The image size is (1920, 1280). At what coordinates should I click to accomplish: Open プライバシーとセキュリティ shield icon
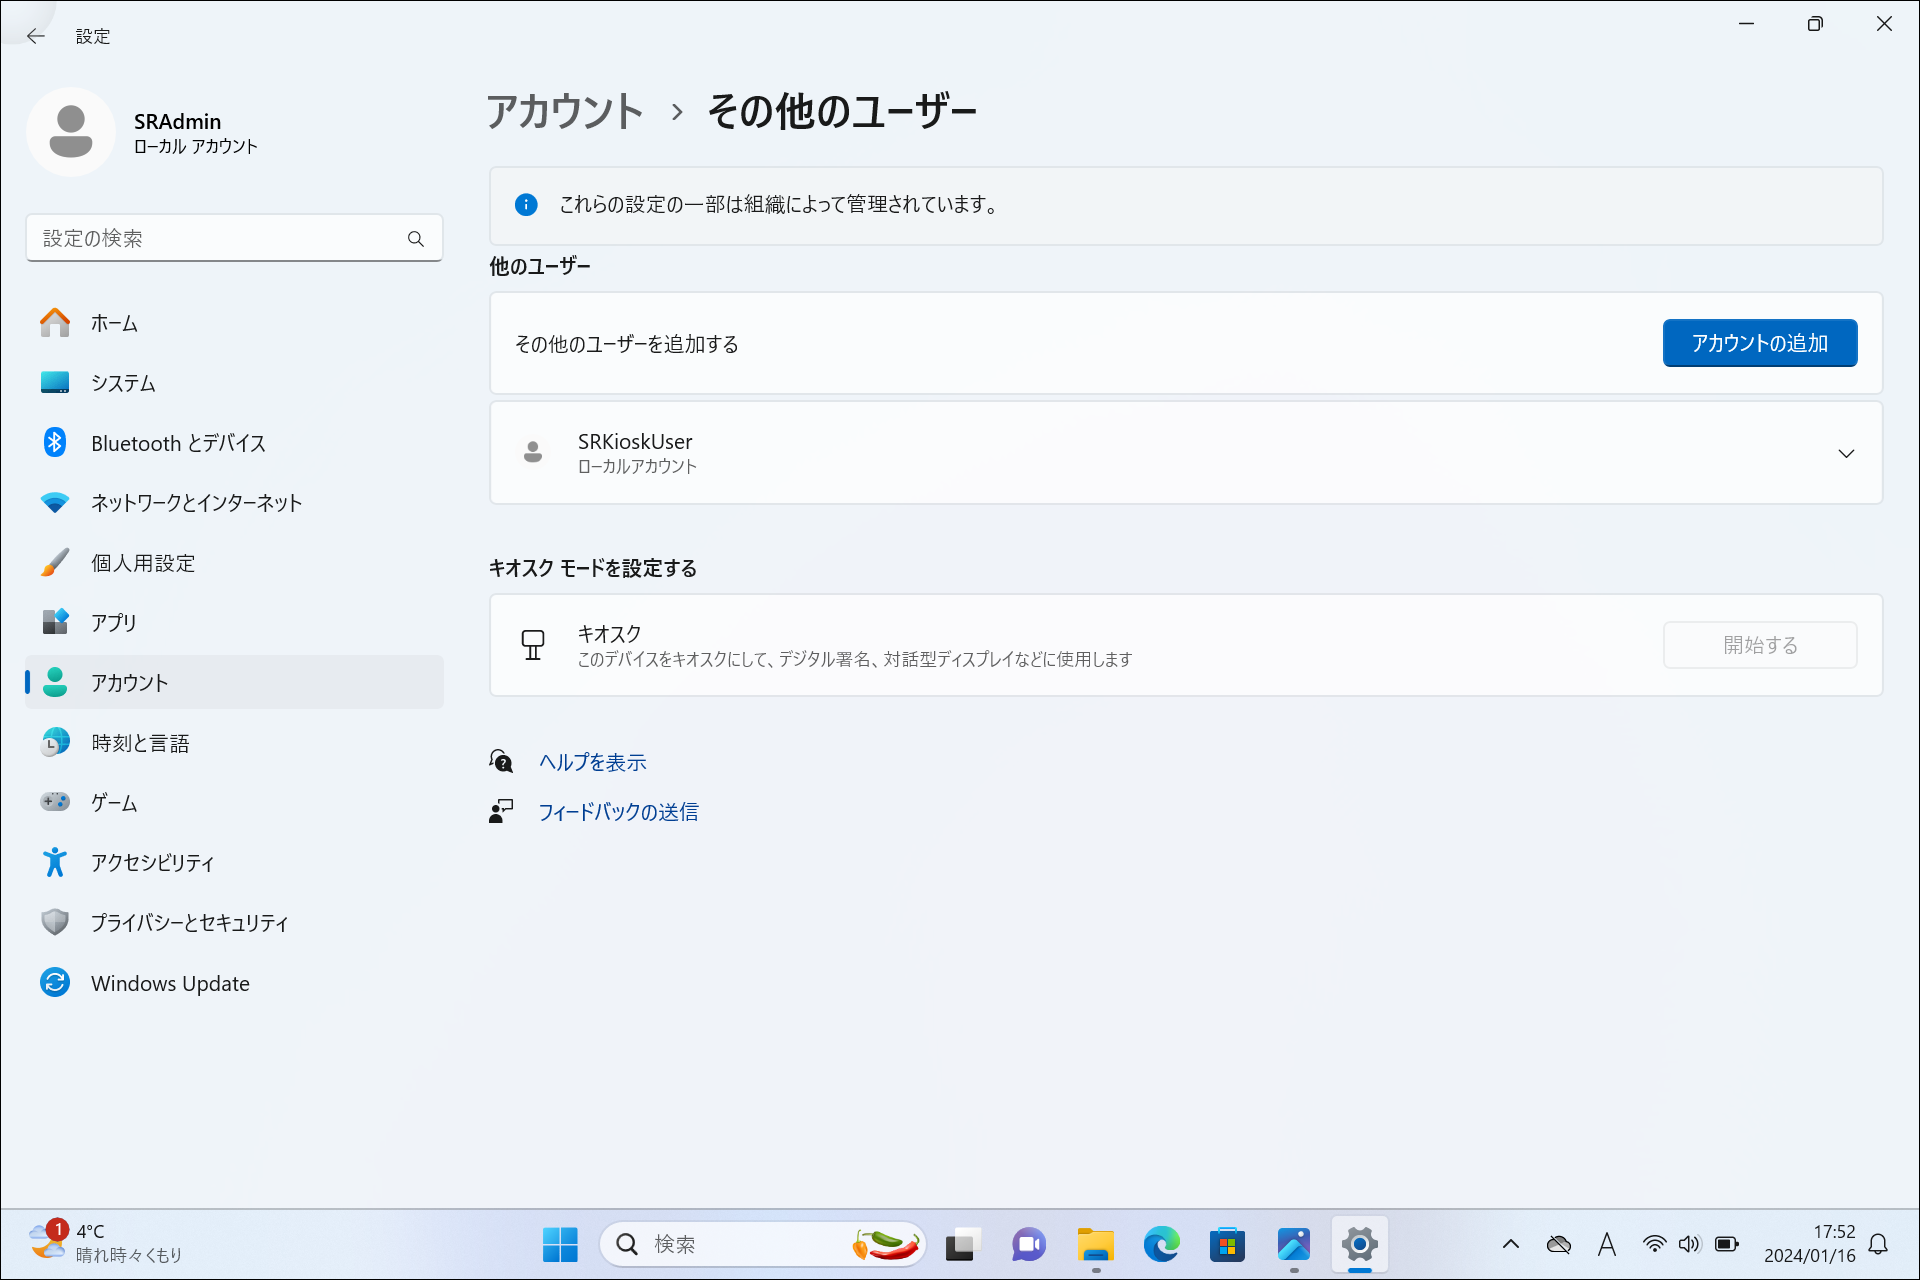pyautogui.click(x=55, y=922)
